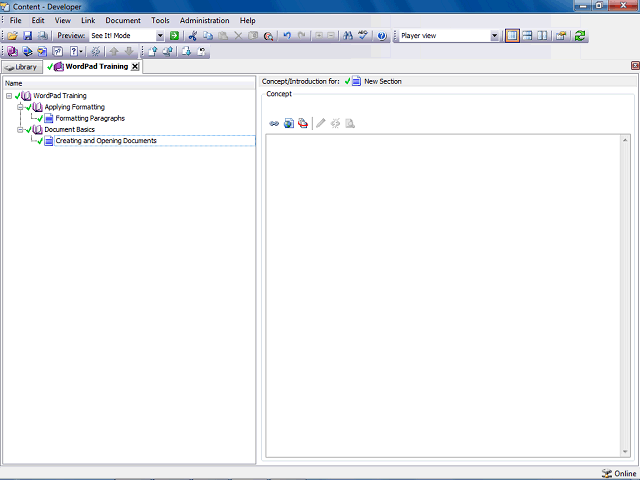Toggle the single-pane layout button
The width and height of the screenshot is (640, 480).
coord(512,36)
